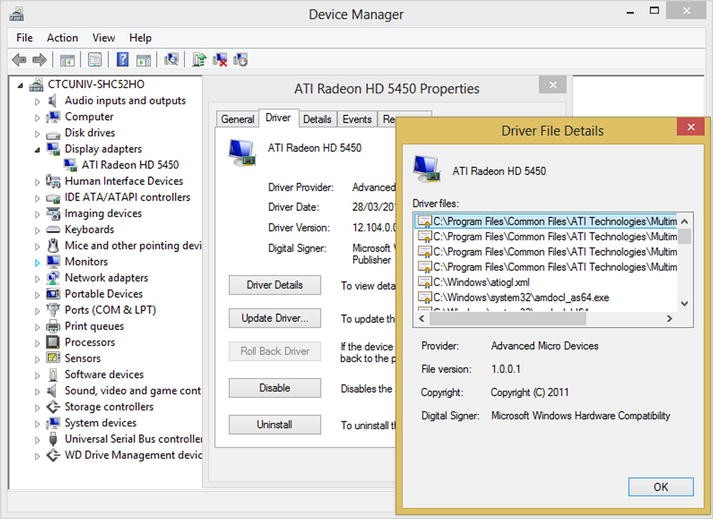Click the Imaging devices camera icon
This screenshot has height=519, width=713.
(53, 213)
